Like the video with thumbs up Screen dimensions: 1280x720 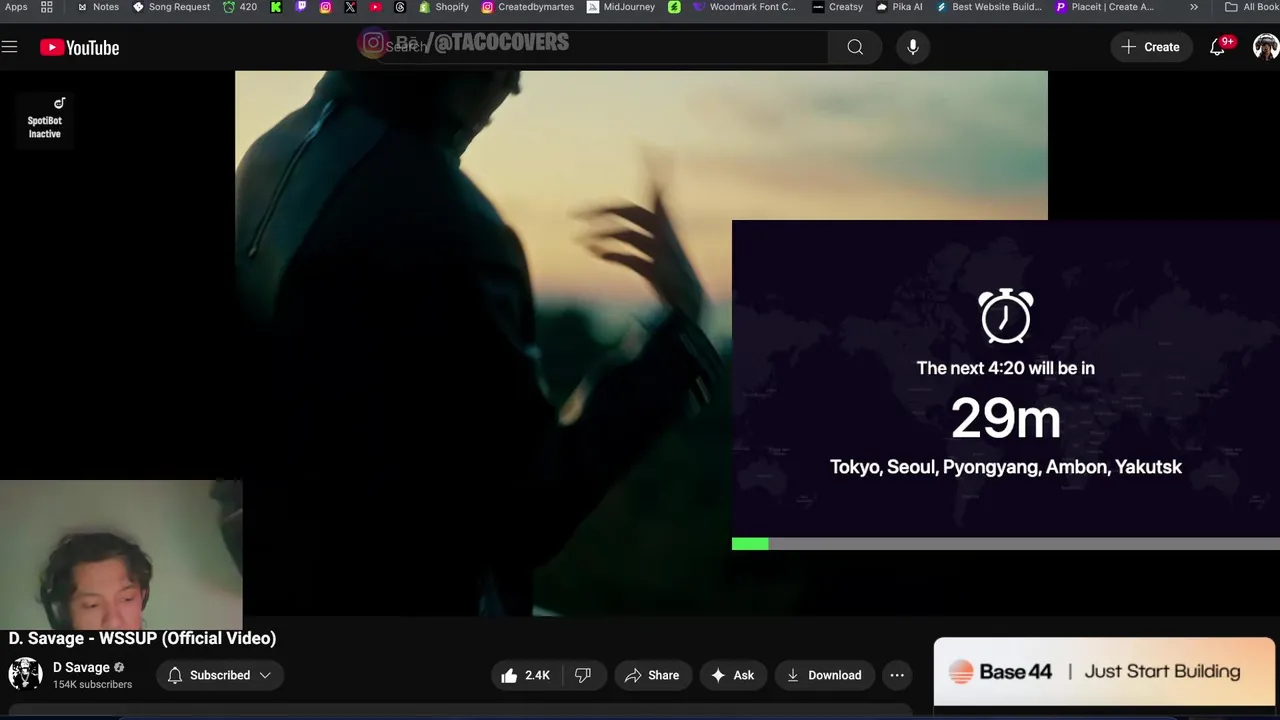point(526,675)
